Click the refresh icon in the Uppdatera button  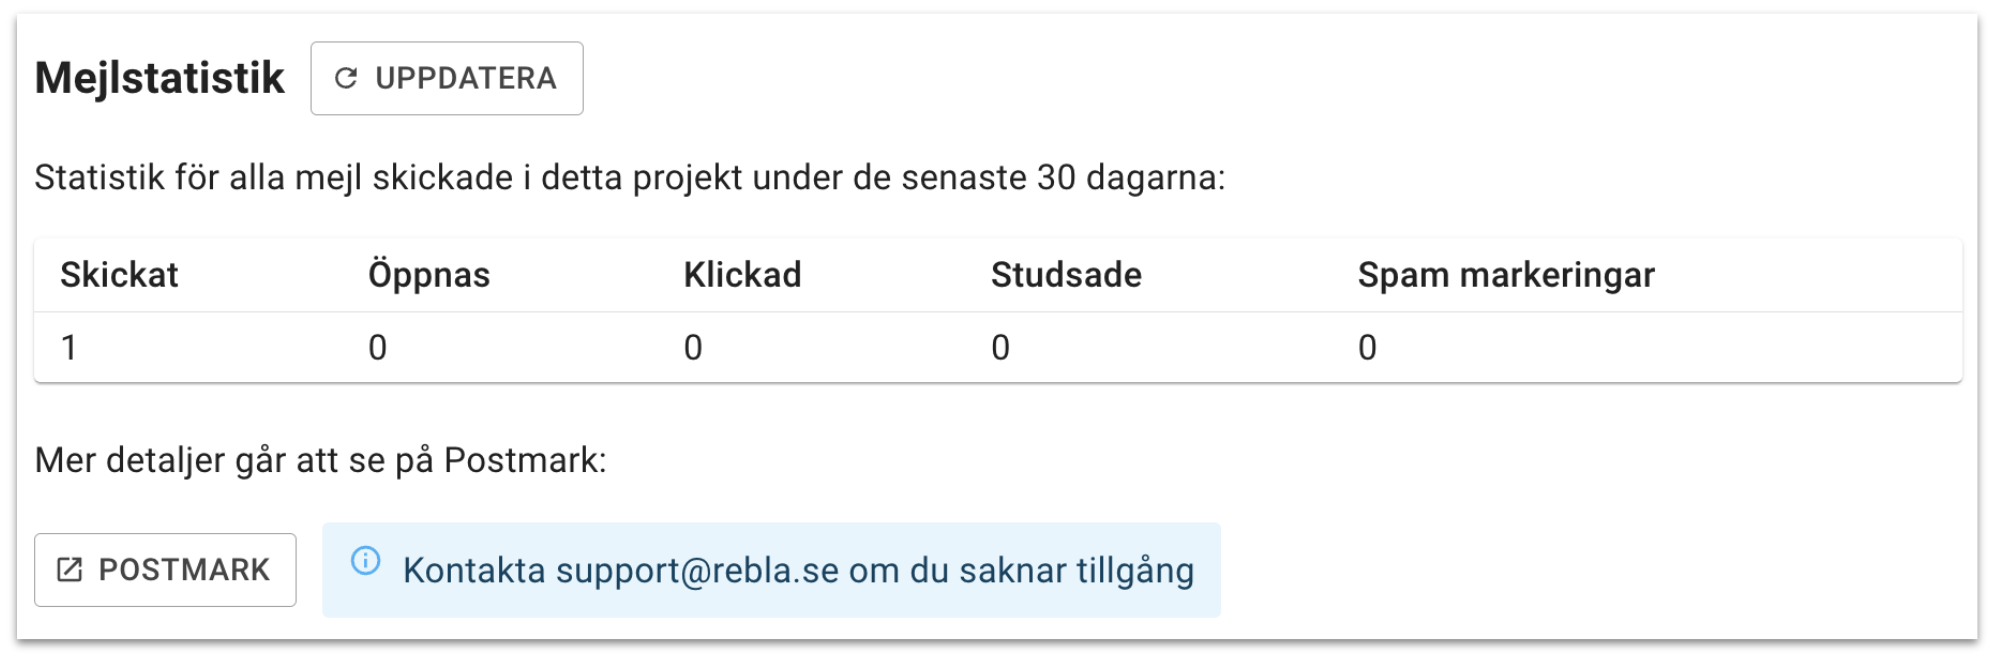(x=346, y=78)
